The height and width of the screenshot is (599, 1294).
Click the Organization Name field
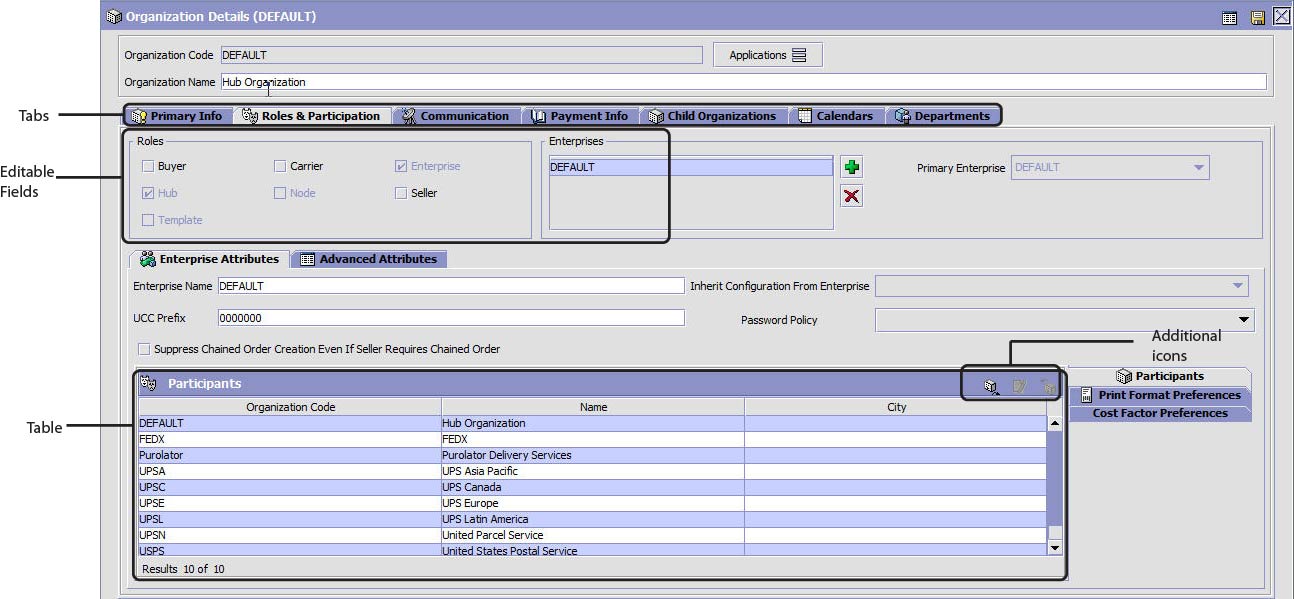pos(743,82)
